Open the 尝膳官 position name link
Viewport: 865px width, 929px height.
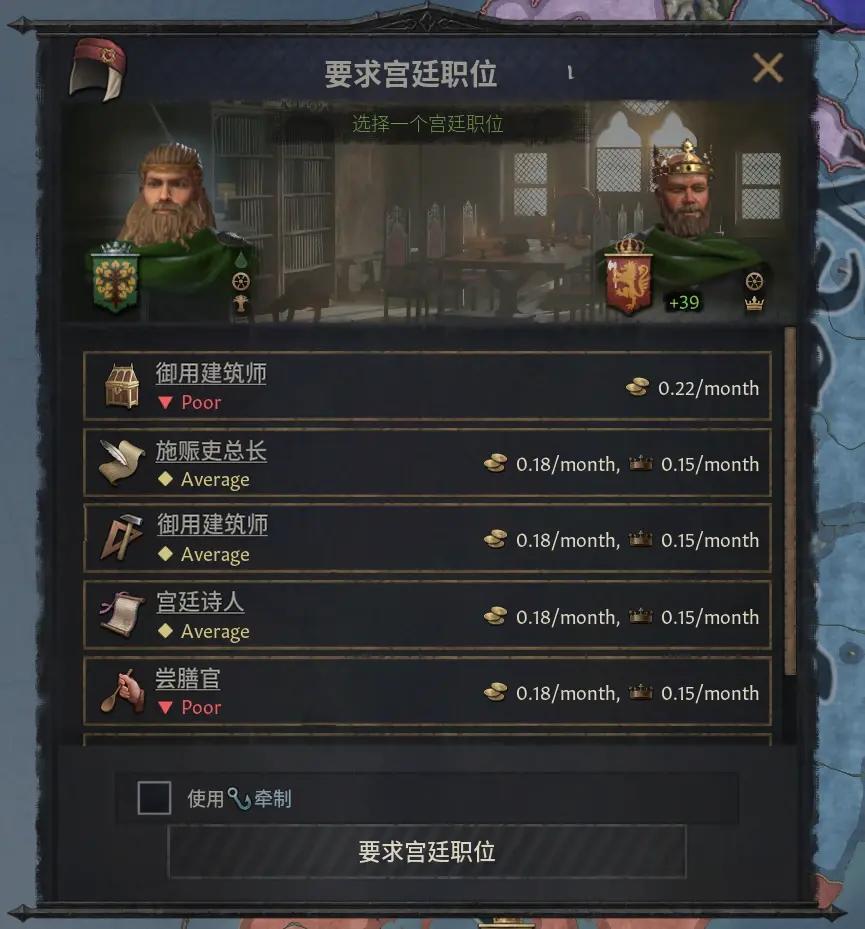pyautogui.click(x=187, y=678)
